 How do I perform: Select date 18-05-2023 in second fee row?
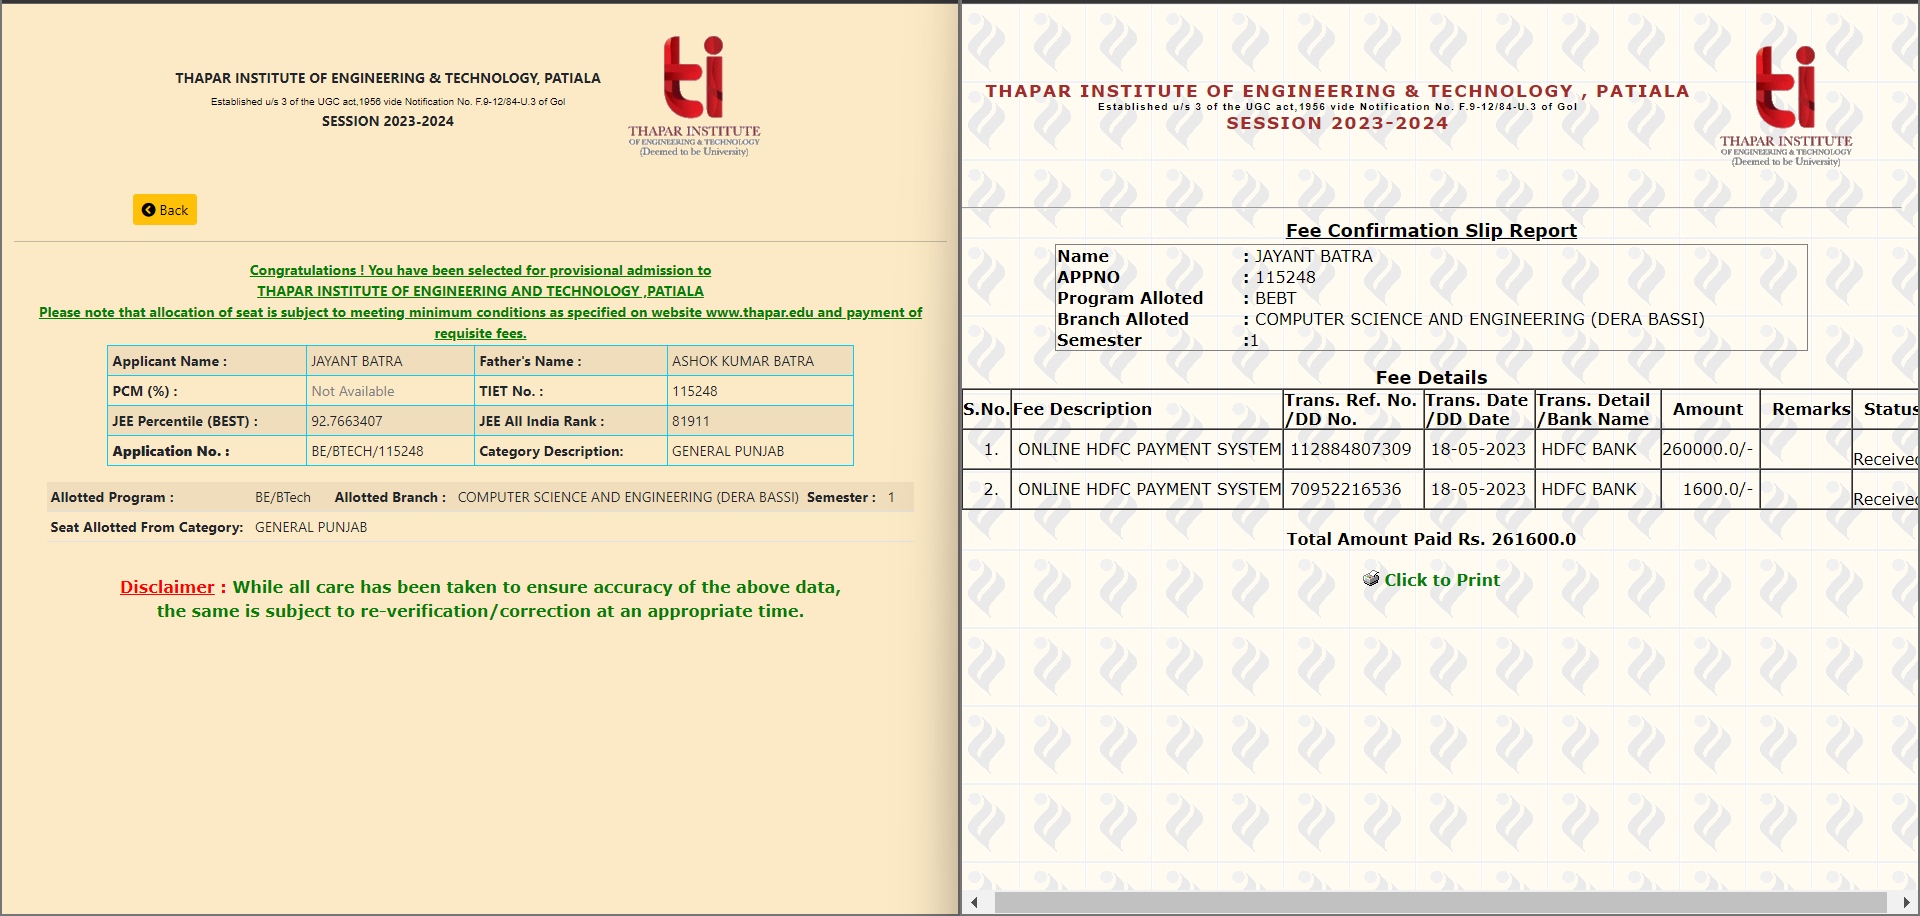point(1478,489)
